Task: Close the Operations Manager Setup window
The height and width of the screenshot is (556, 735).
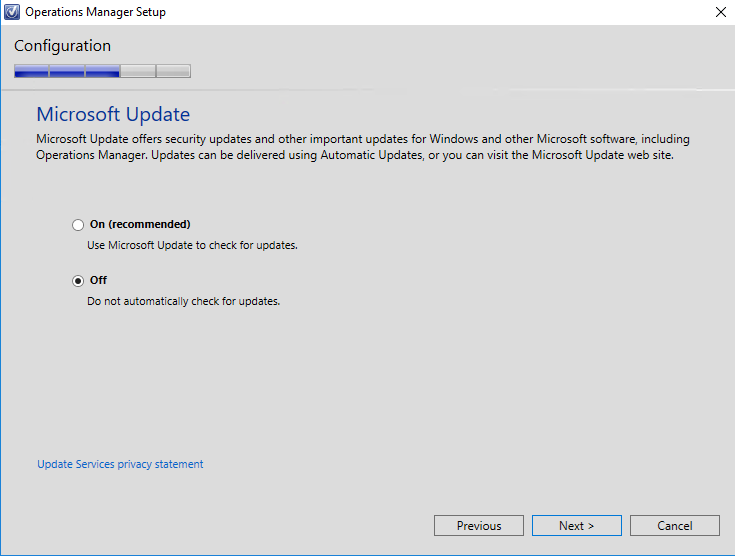Action: [x=720, y=12]
